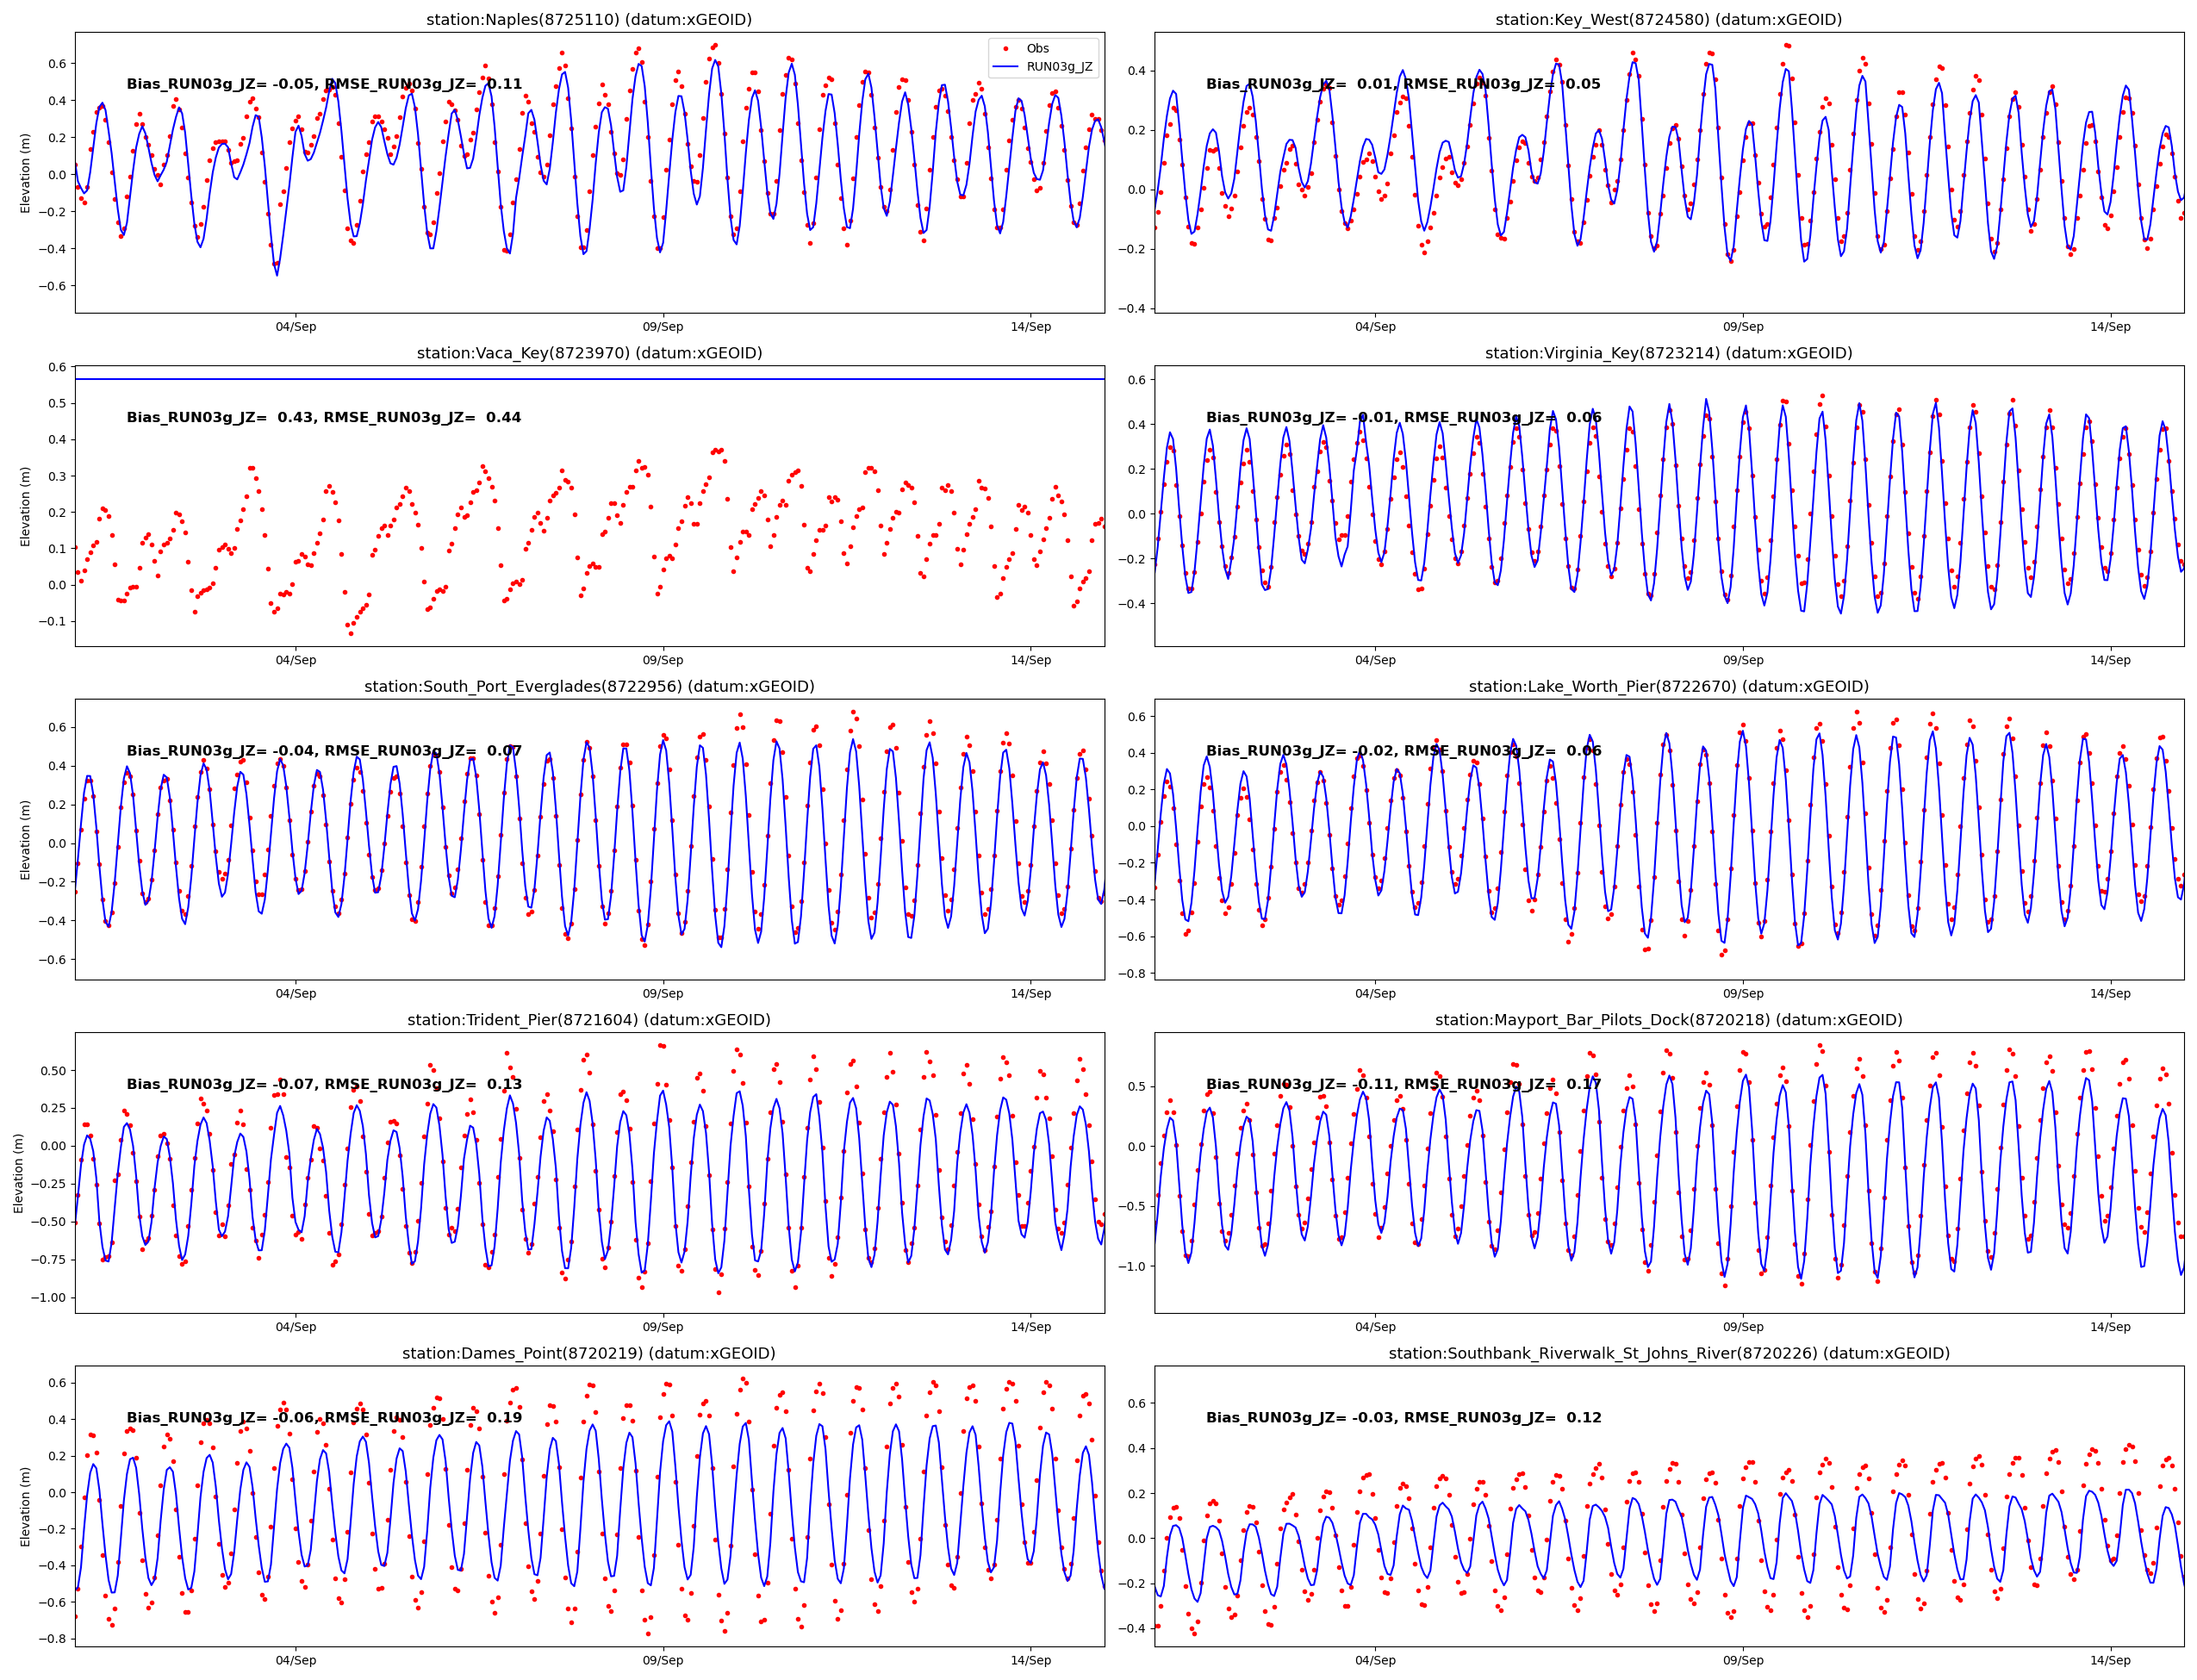Select the South_Port_Everglades plot title
Viewport: 2197px width, 1680px height.
click(x=589, y=687)
